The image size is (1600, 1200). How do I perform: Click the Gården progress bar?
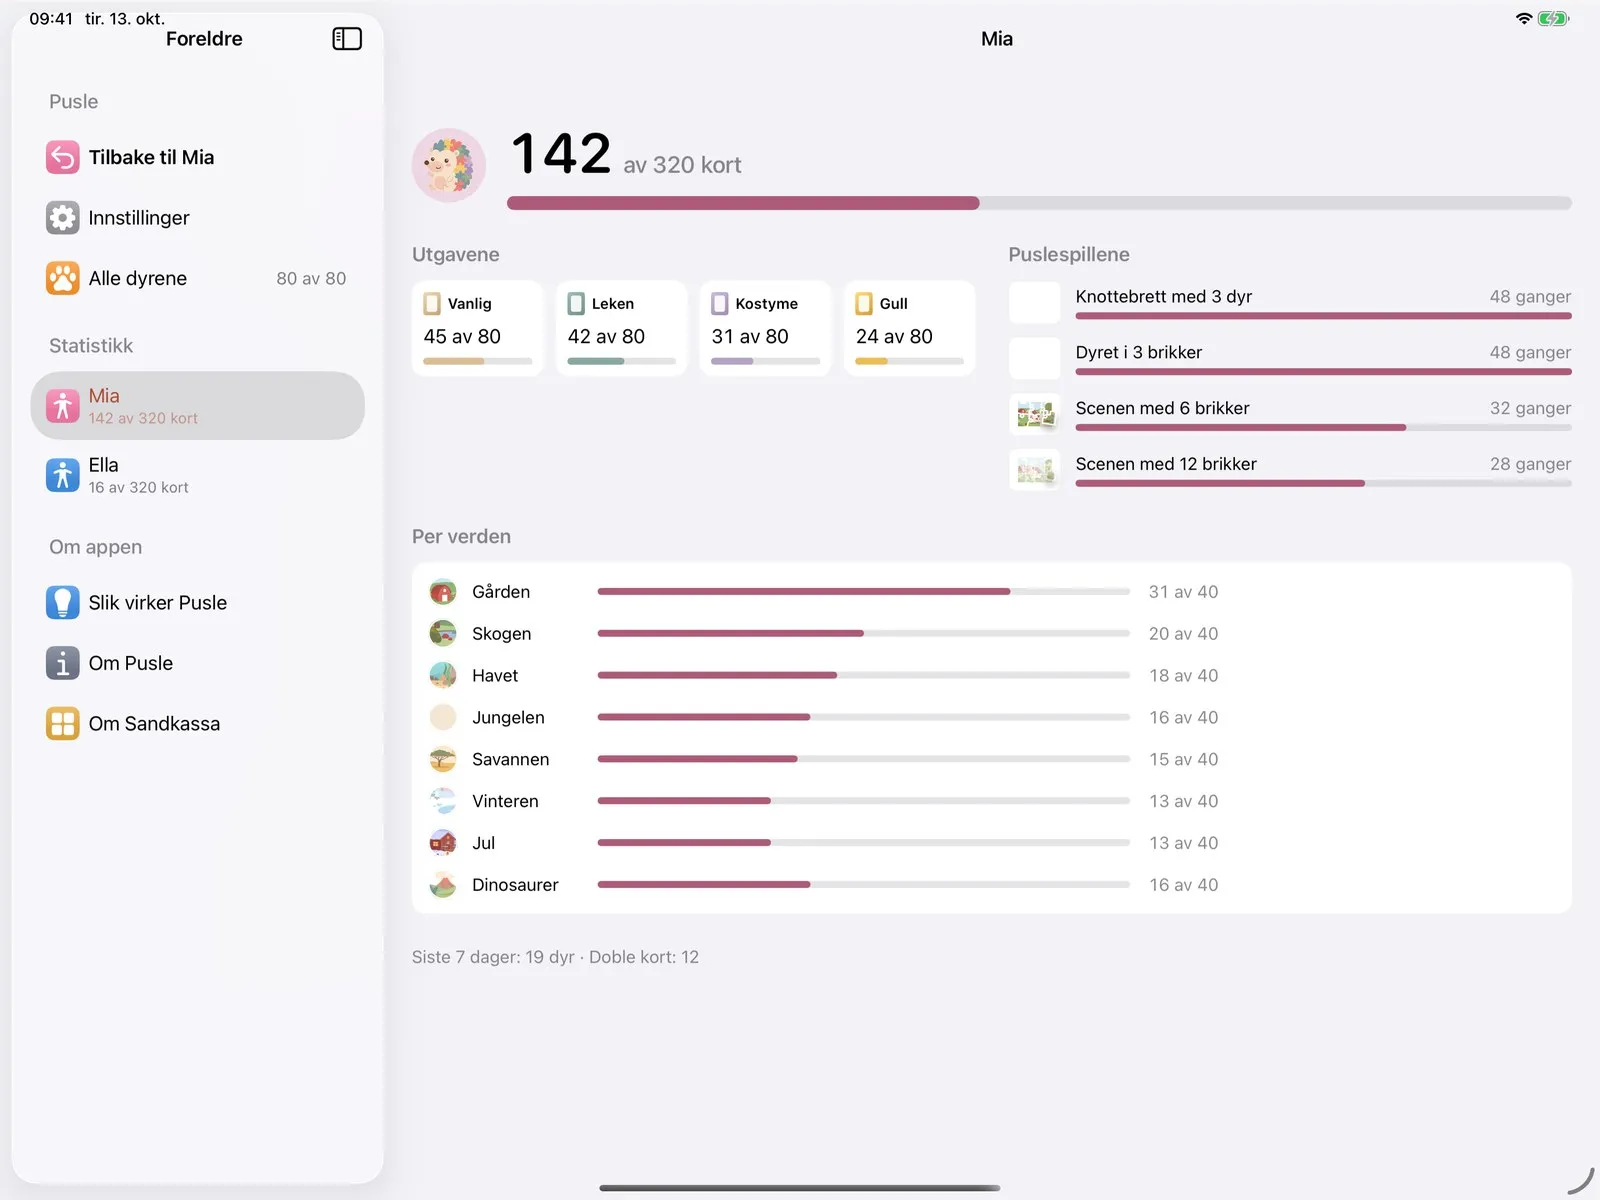864,592
